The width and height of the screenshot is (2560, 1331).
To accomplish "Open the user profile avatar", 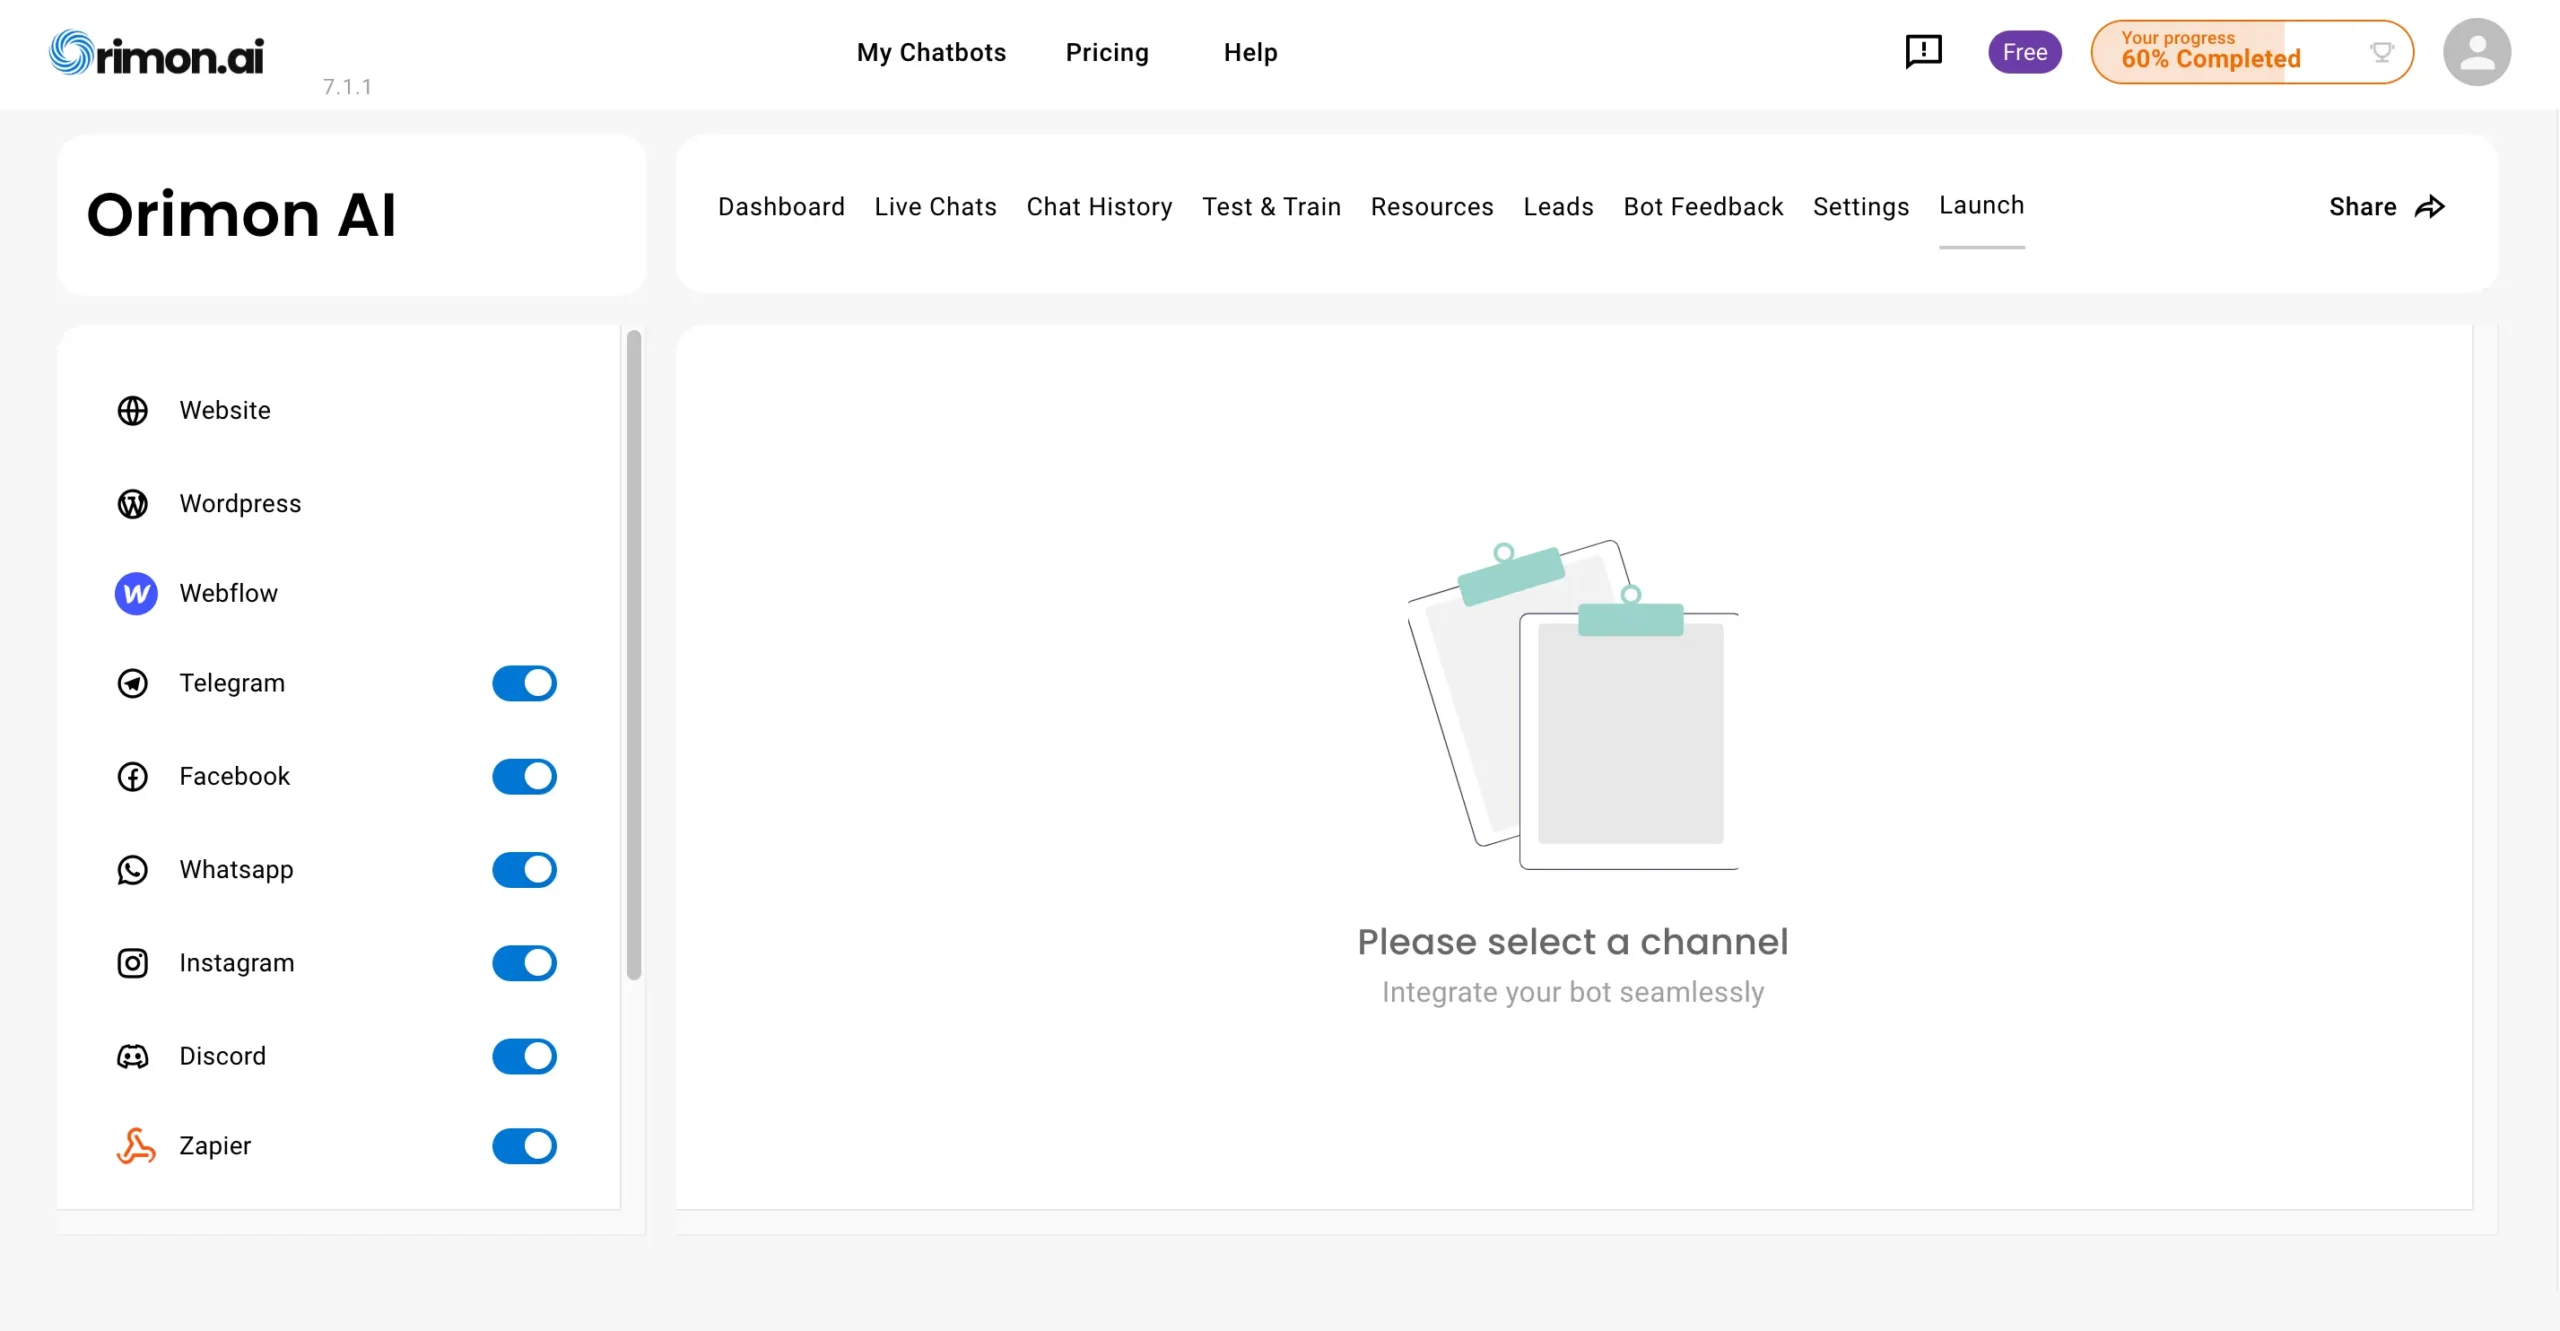I will (2476, 52).
